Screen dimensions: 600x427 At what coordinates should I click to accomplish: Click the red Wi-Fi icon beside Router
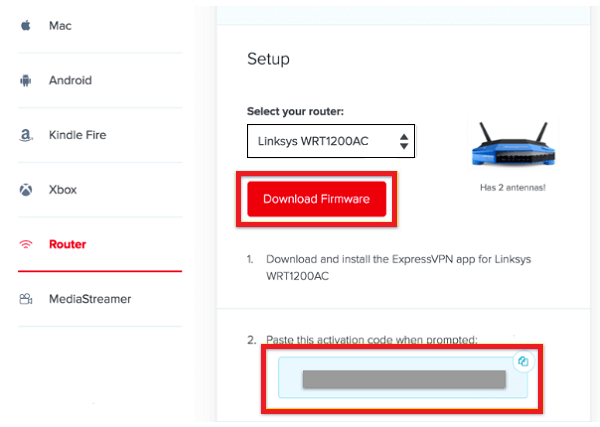(26, 244)
